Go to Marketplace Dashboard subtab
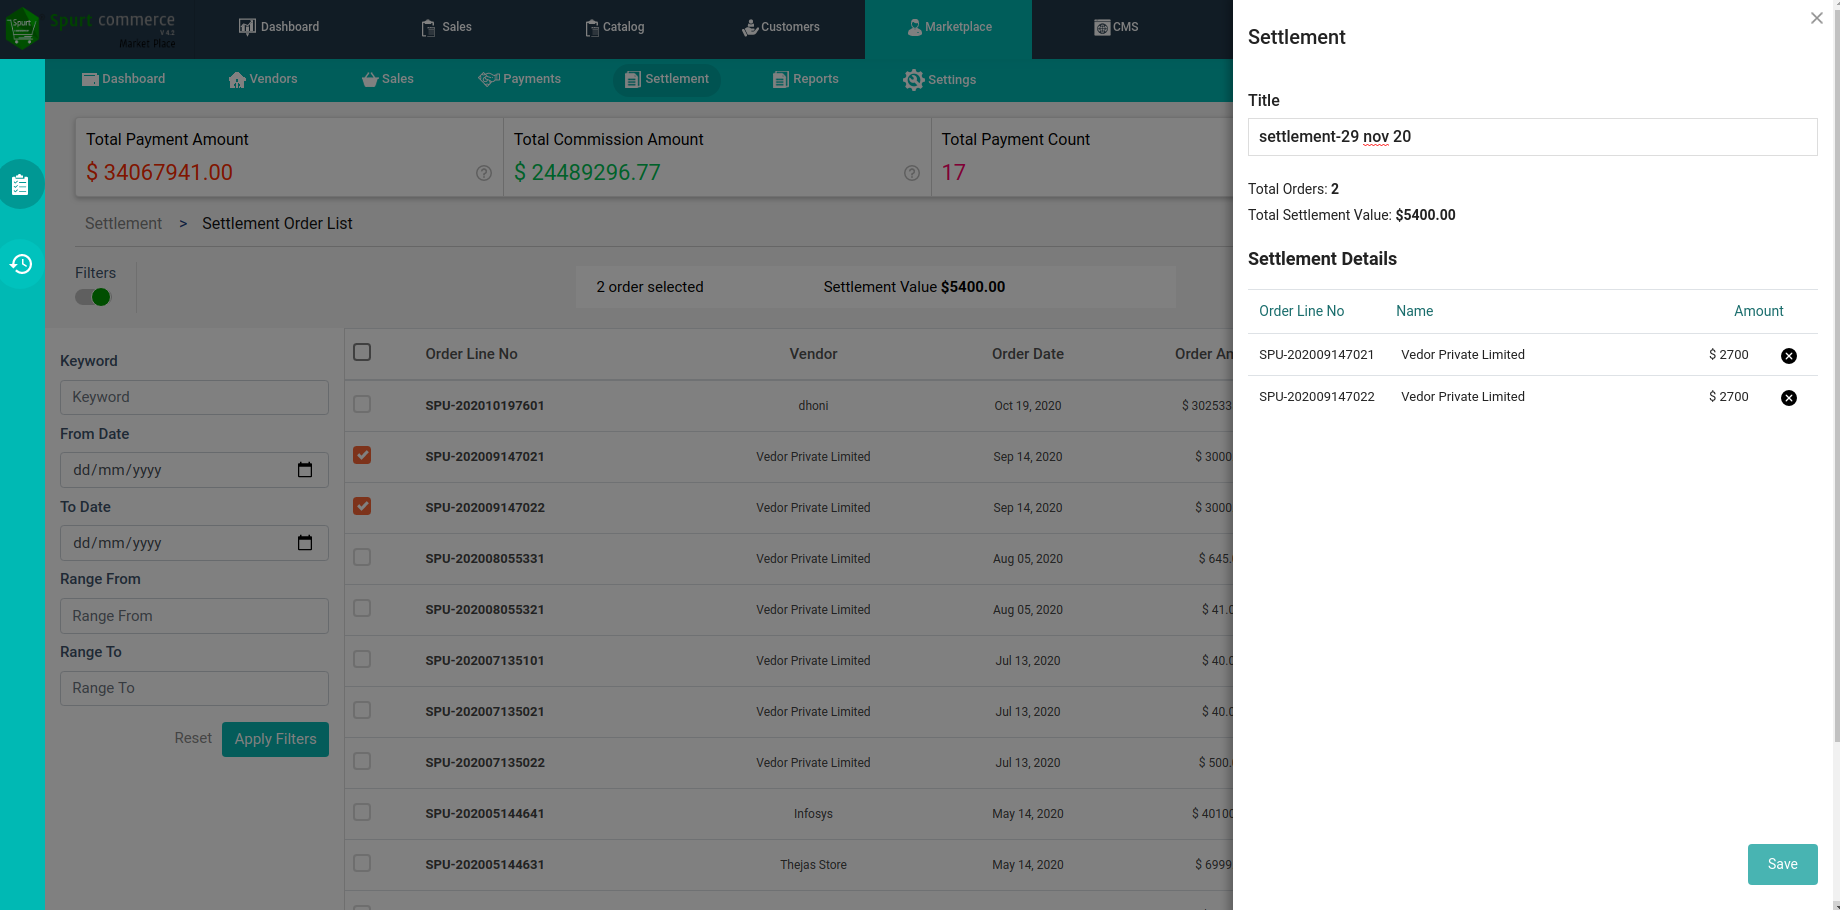Screen dimensions: 1840x910 123,79
